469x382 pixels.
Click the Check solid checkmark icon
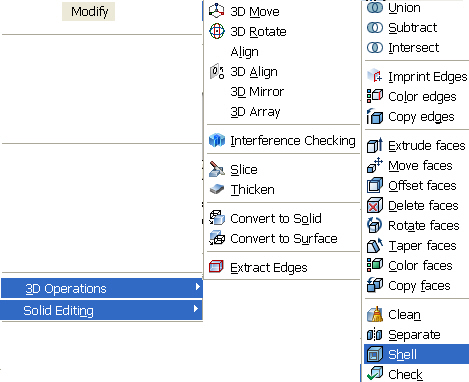[x=375, y=374]
